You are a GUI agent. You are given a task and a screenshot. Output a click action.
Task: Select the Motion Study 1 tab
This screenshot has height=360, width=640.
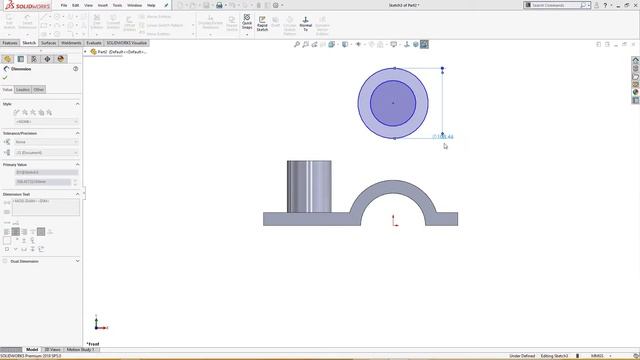coord(80,349)
